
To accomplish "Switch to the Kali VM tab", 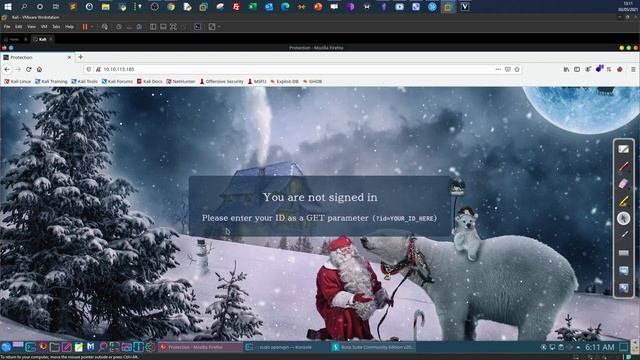I will [42, 39].
